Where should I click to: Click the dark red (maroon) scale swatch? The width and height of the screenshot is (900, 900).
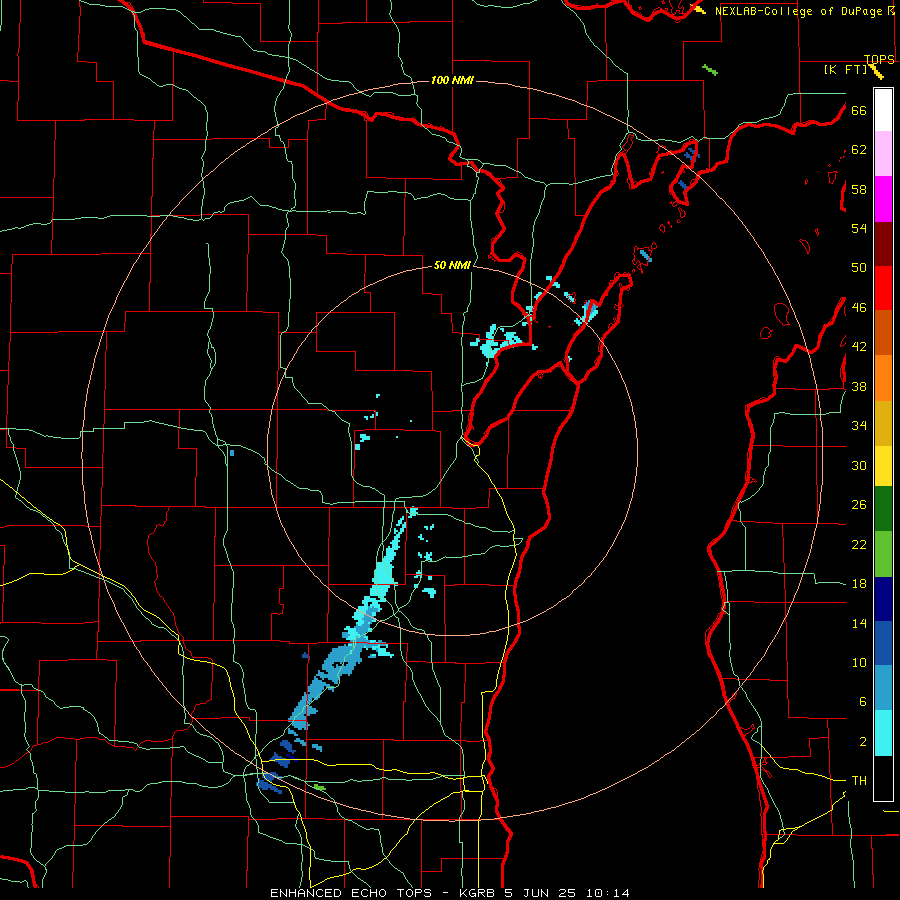pyautogui.click(x=883, y=244)
